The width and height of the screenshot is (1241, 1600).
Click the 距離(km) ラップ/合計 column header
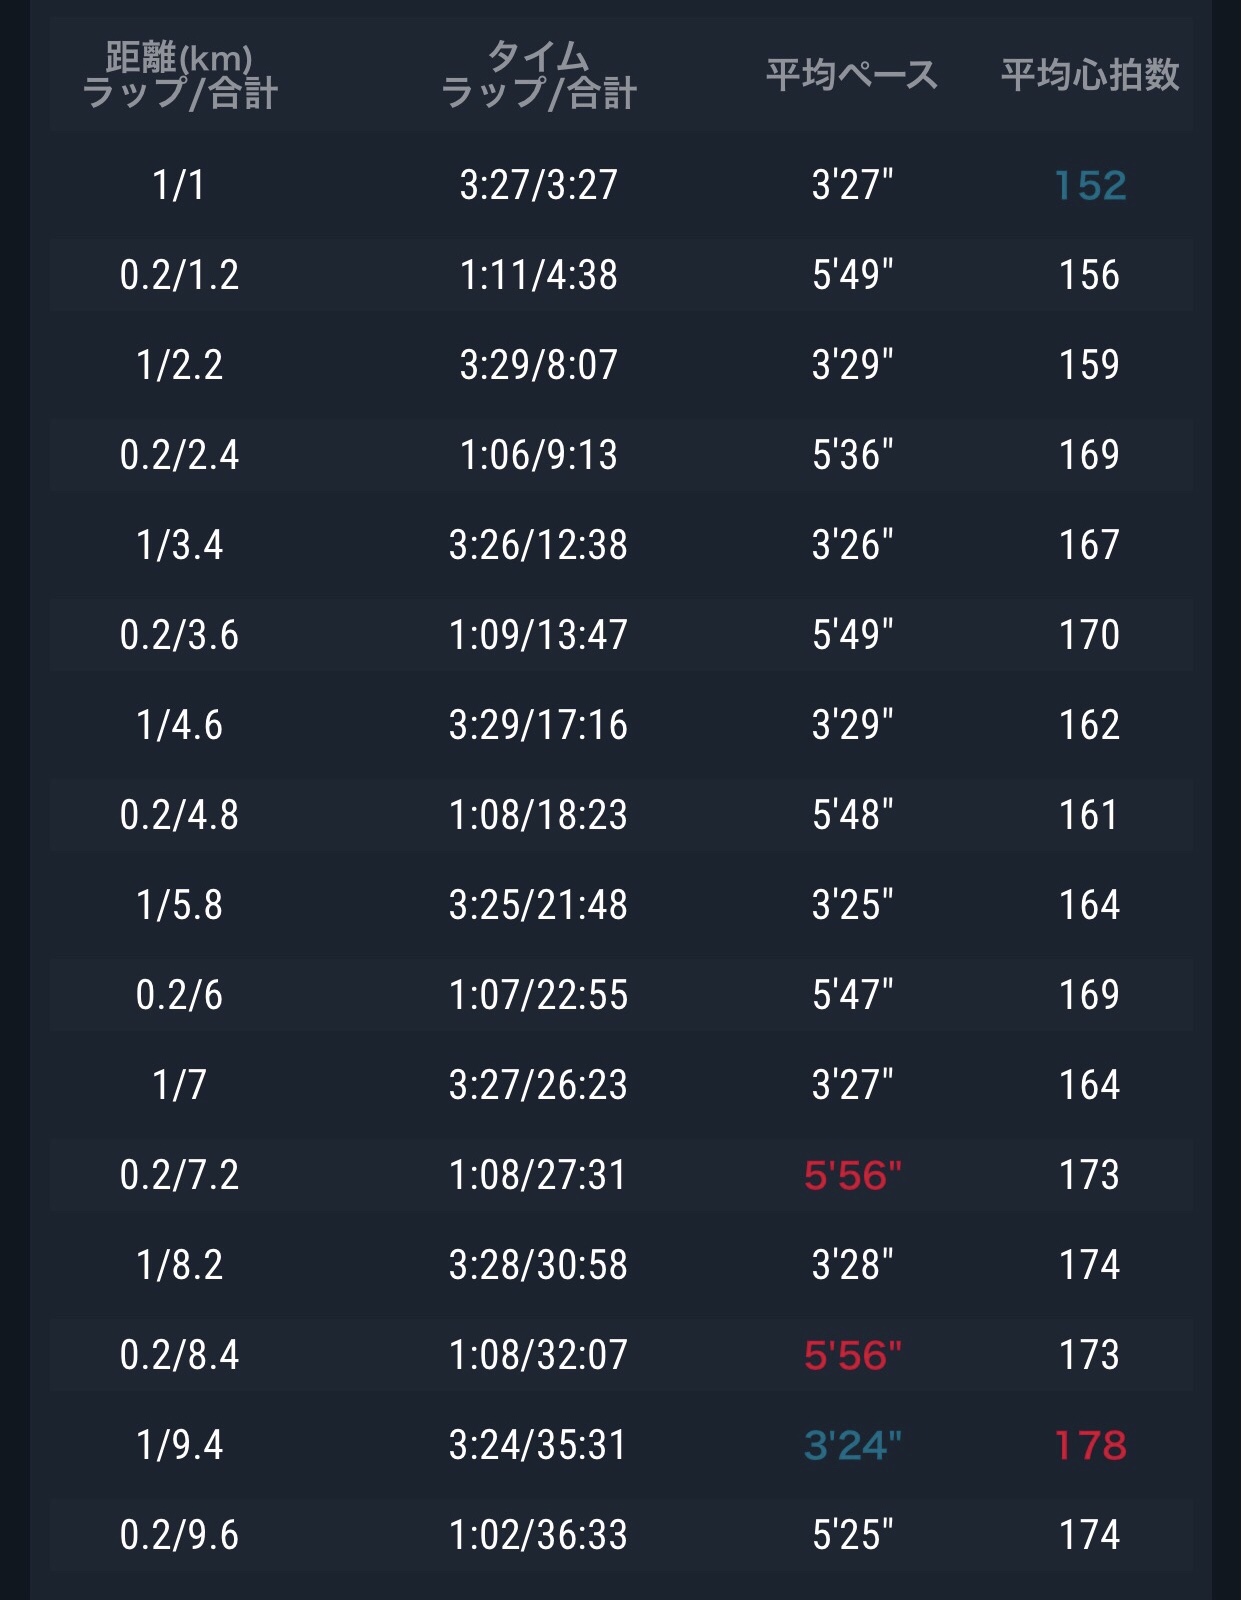180,75
